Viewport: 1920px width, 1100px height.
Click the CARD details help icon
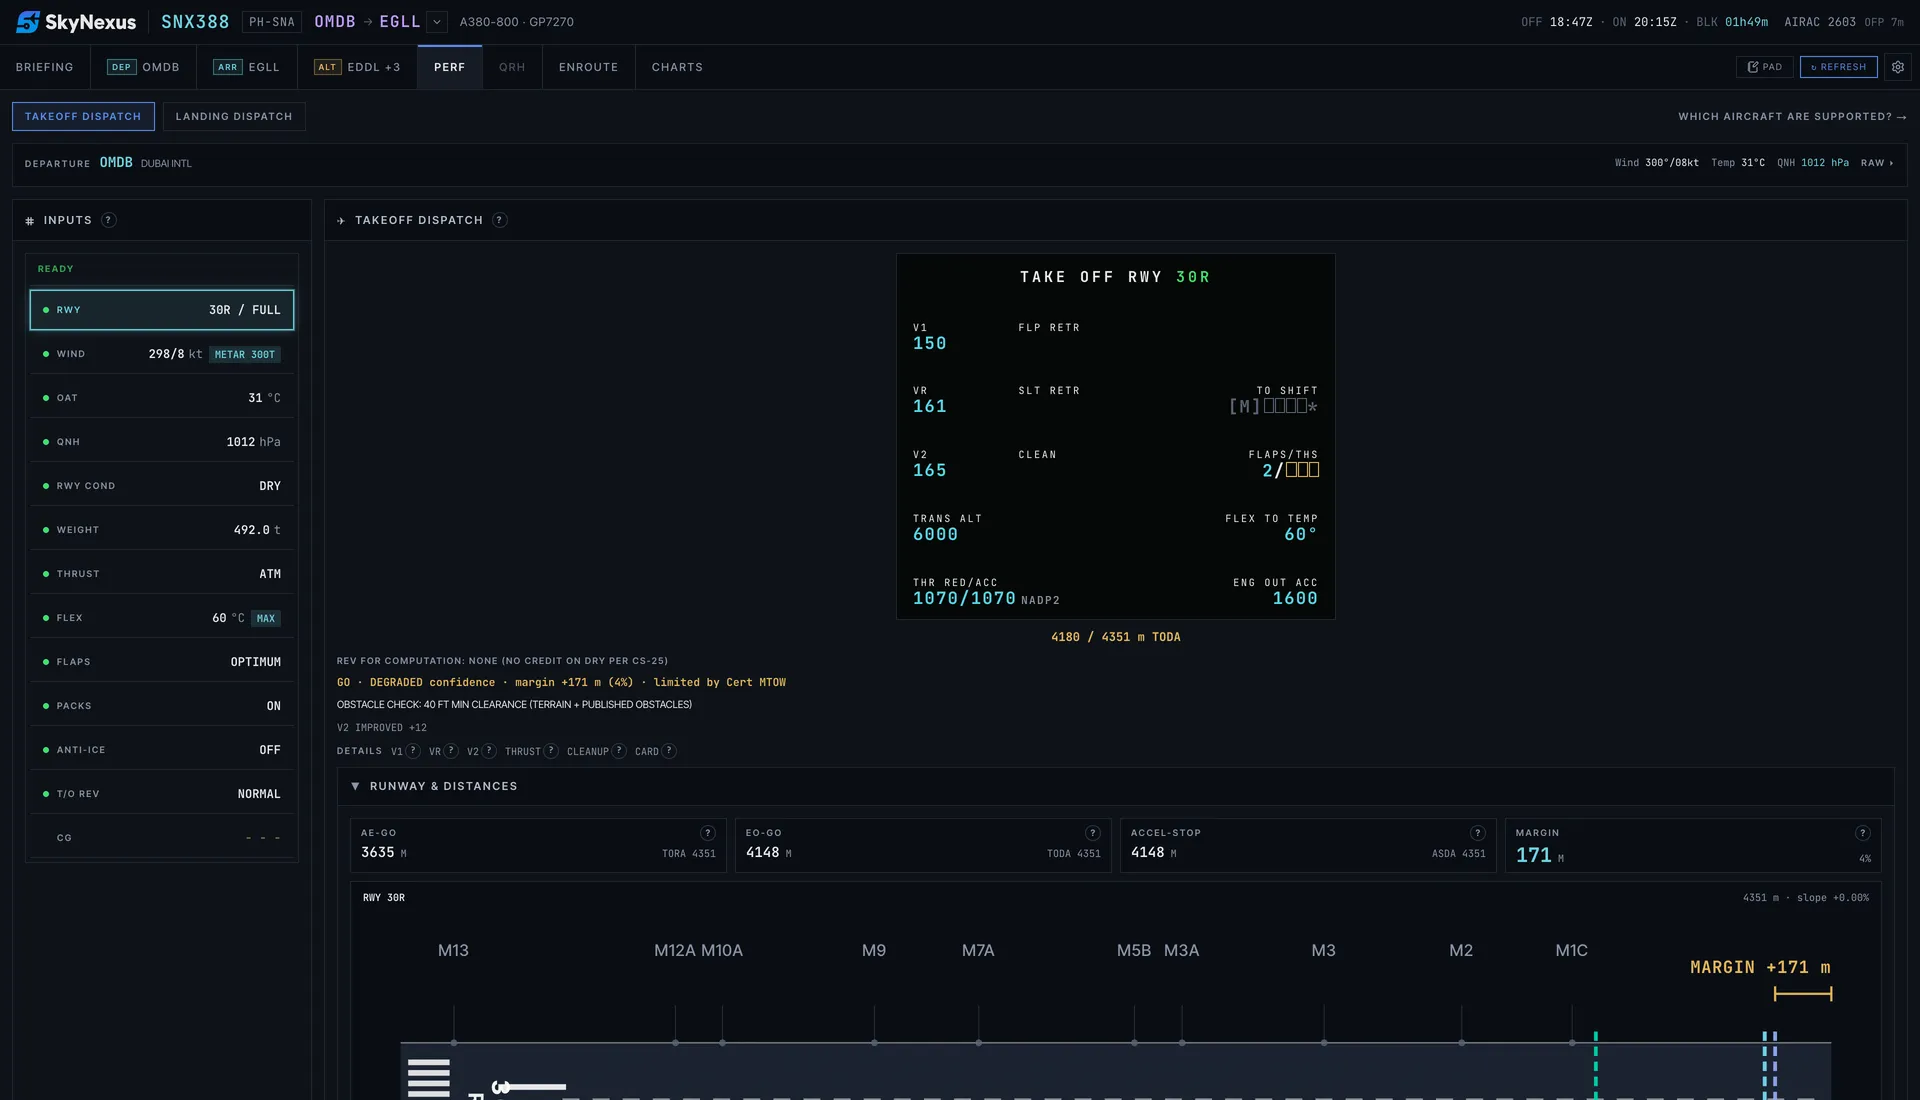point(669,751)
